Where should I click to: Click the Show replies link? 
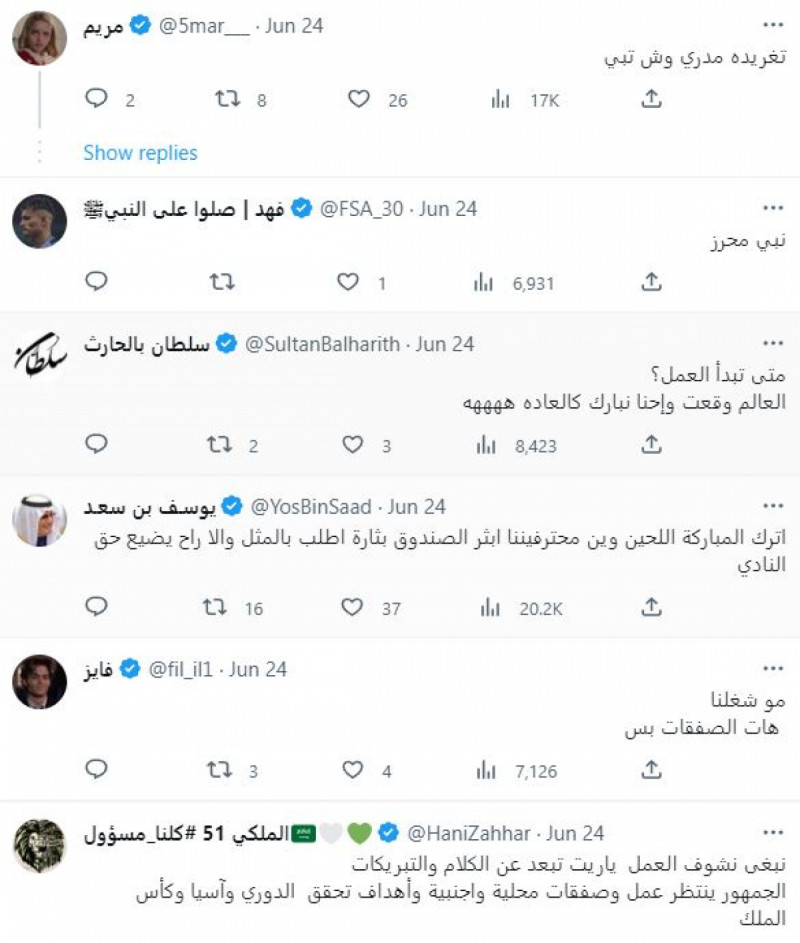140,153
